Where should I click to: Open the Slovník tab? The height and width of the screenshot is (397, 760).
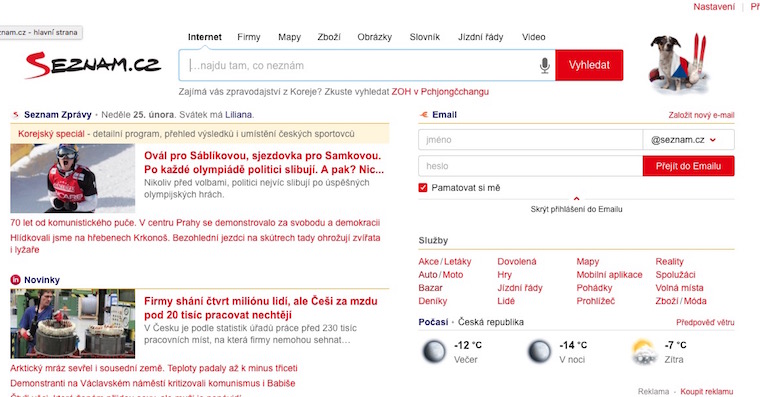[x=425, y=37]
